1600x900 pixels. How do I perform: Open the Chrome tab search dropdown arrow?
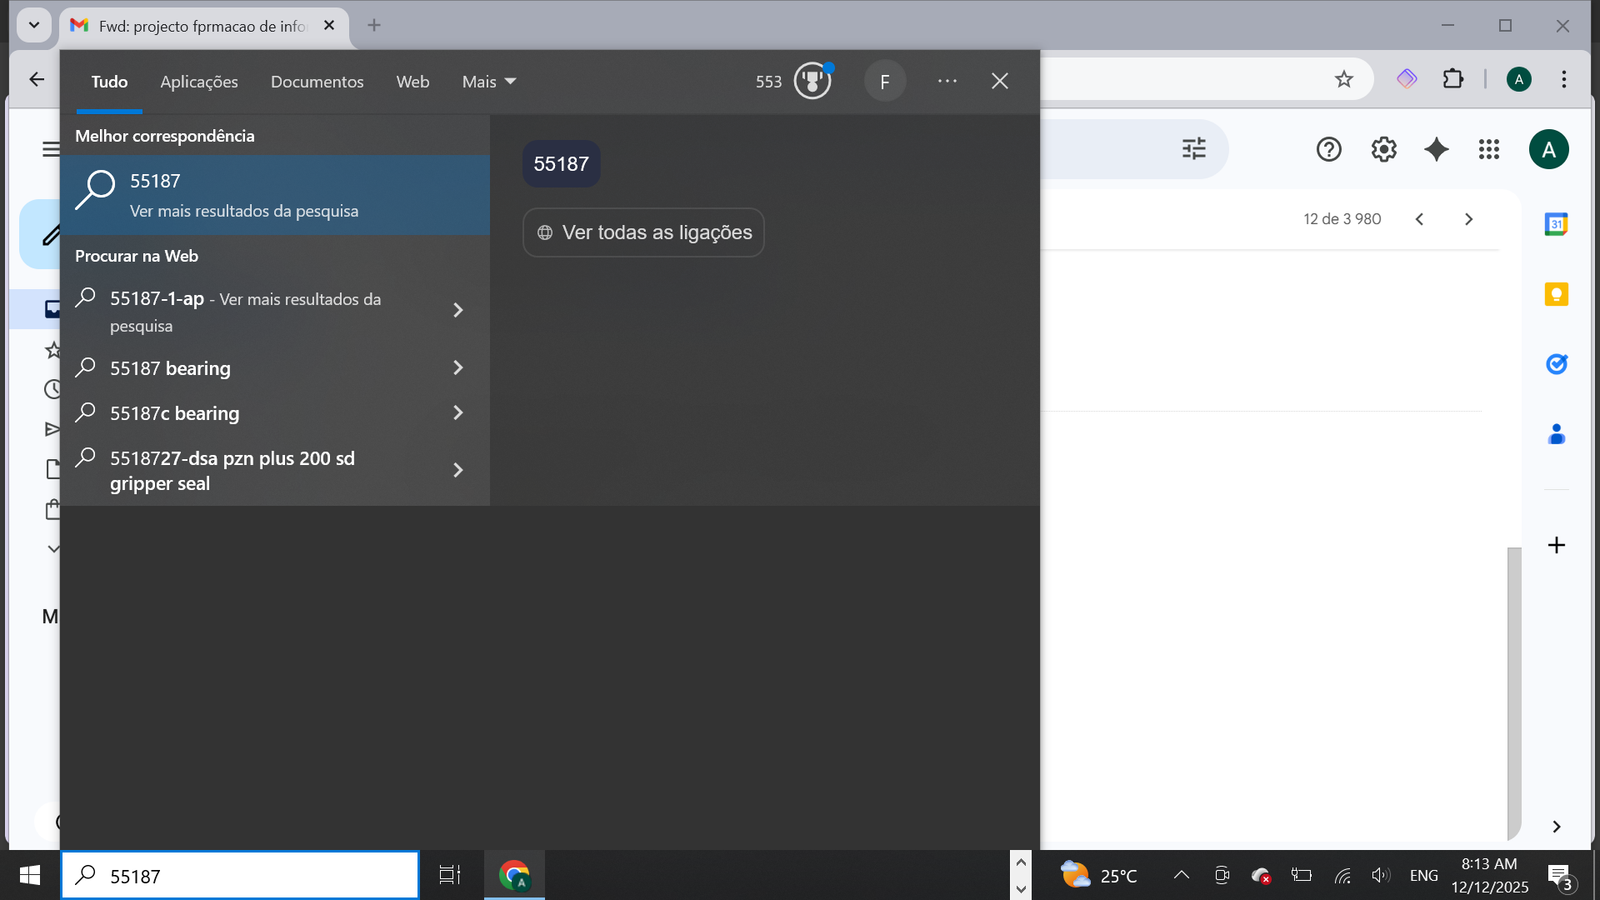coord(34,25)
